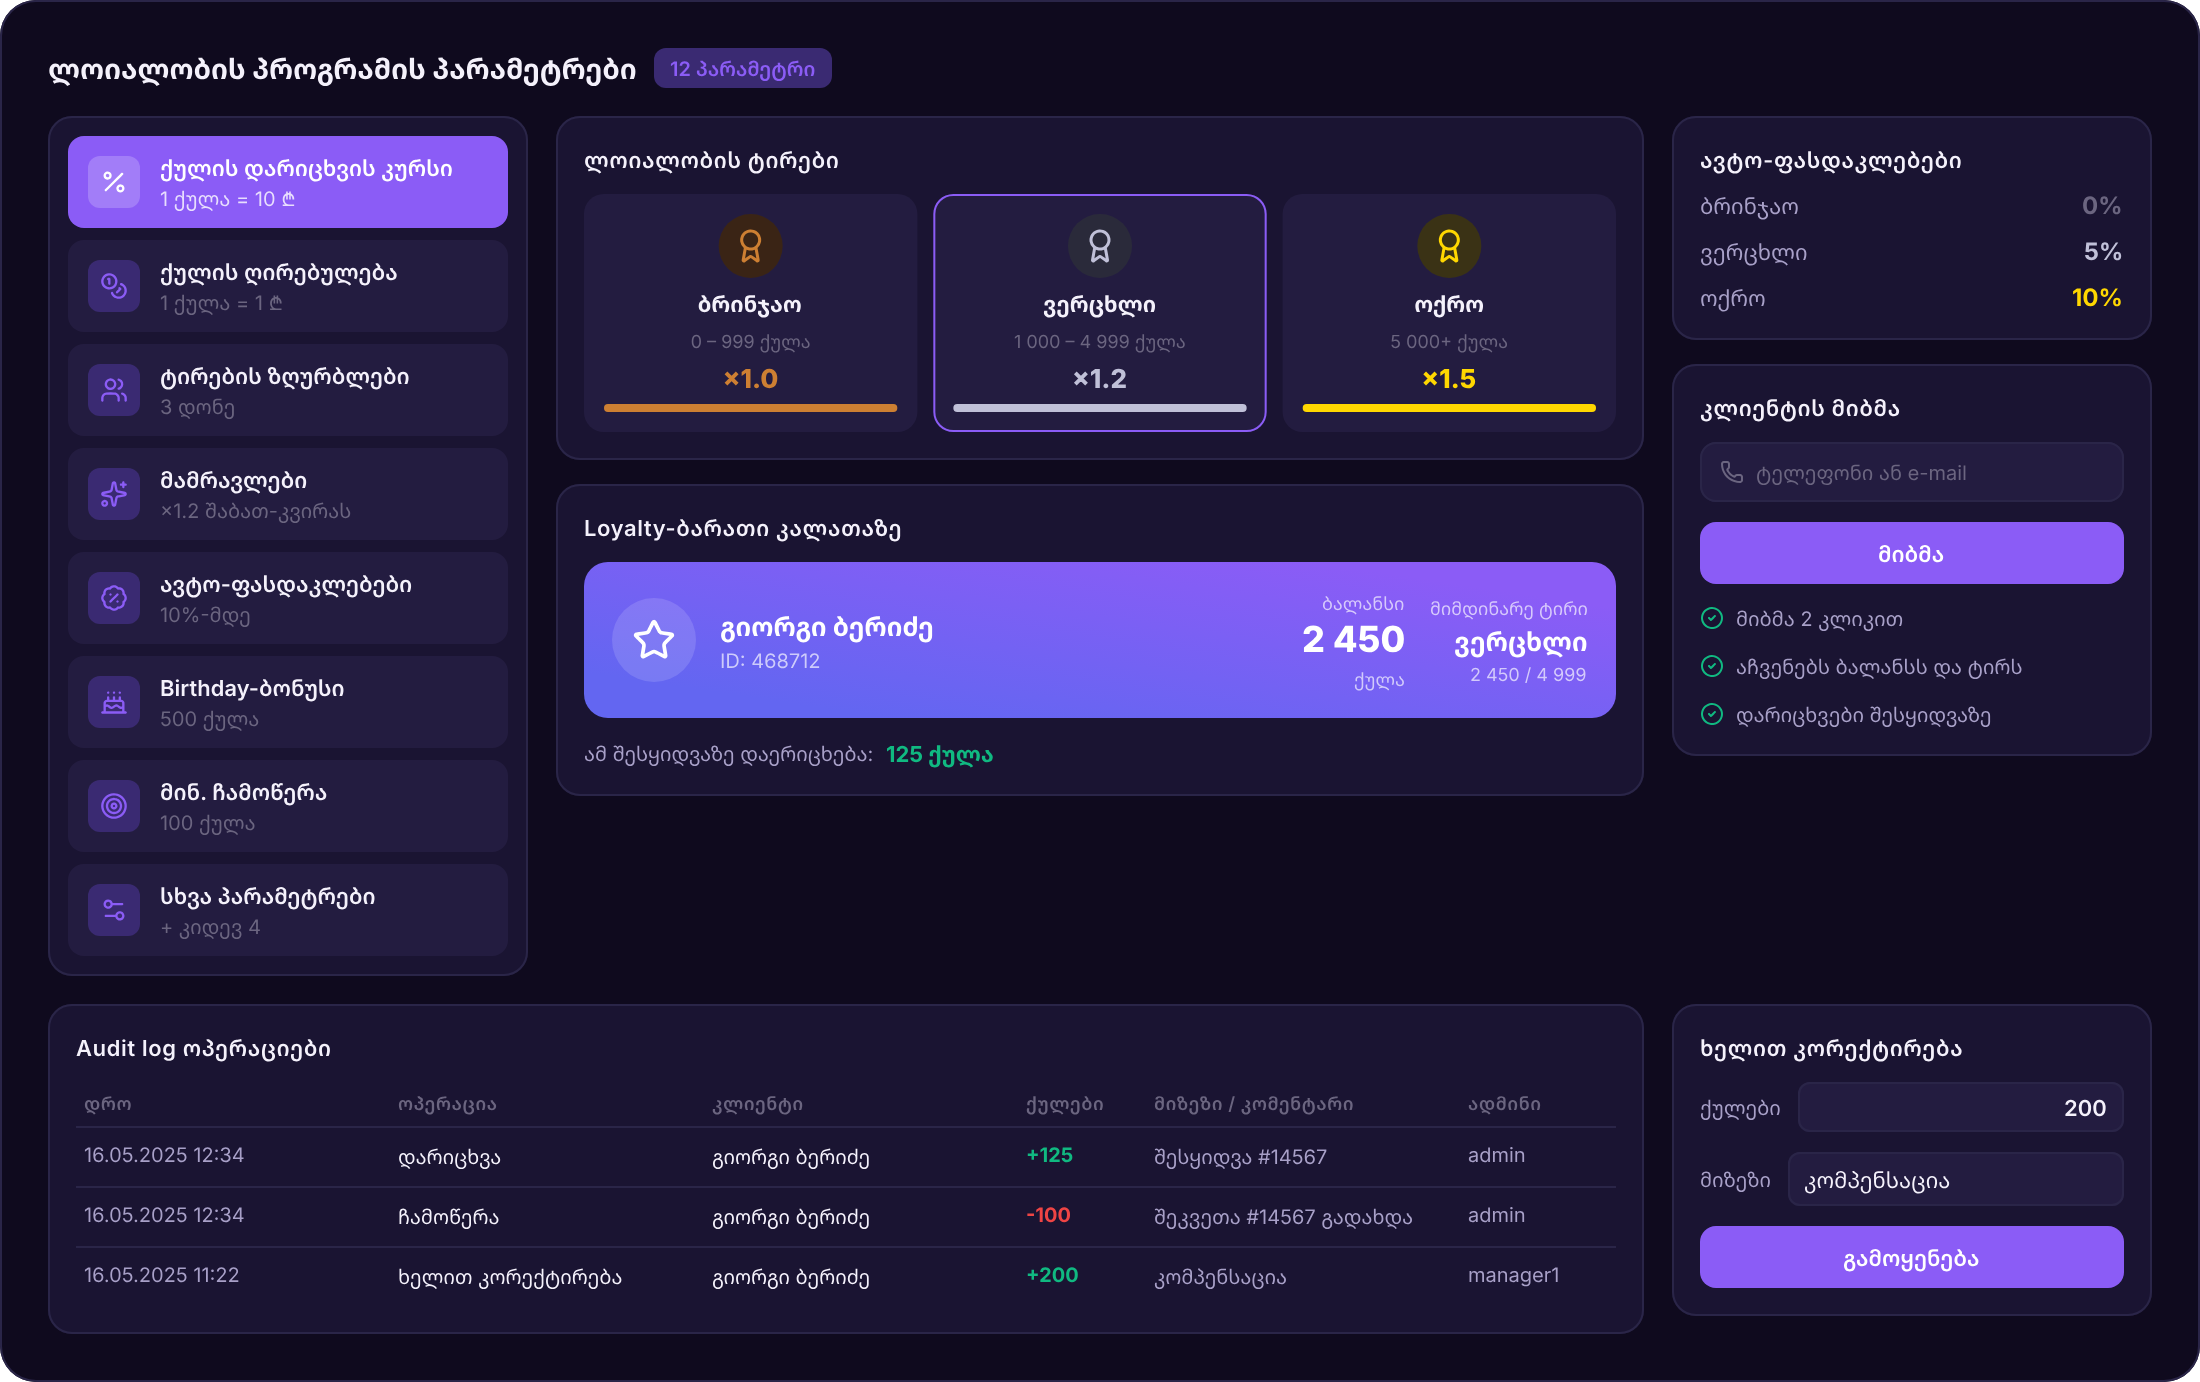Click the discount badge icon of ავტო-ფასდაკლებები
The image size is (2200, 1382).
pyautogui.click(x=114, y=598)
